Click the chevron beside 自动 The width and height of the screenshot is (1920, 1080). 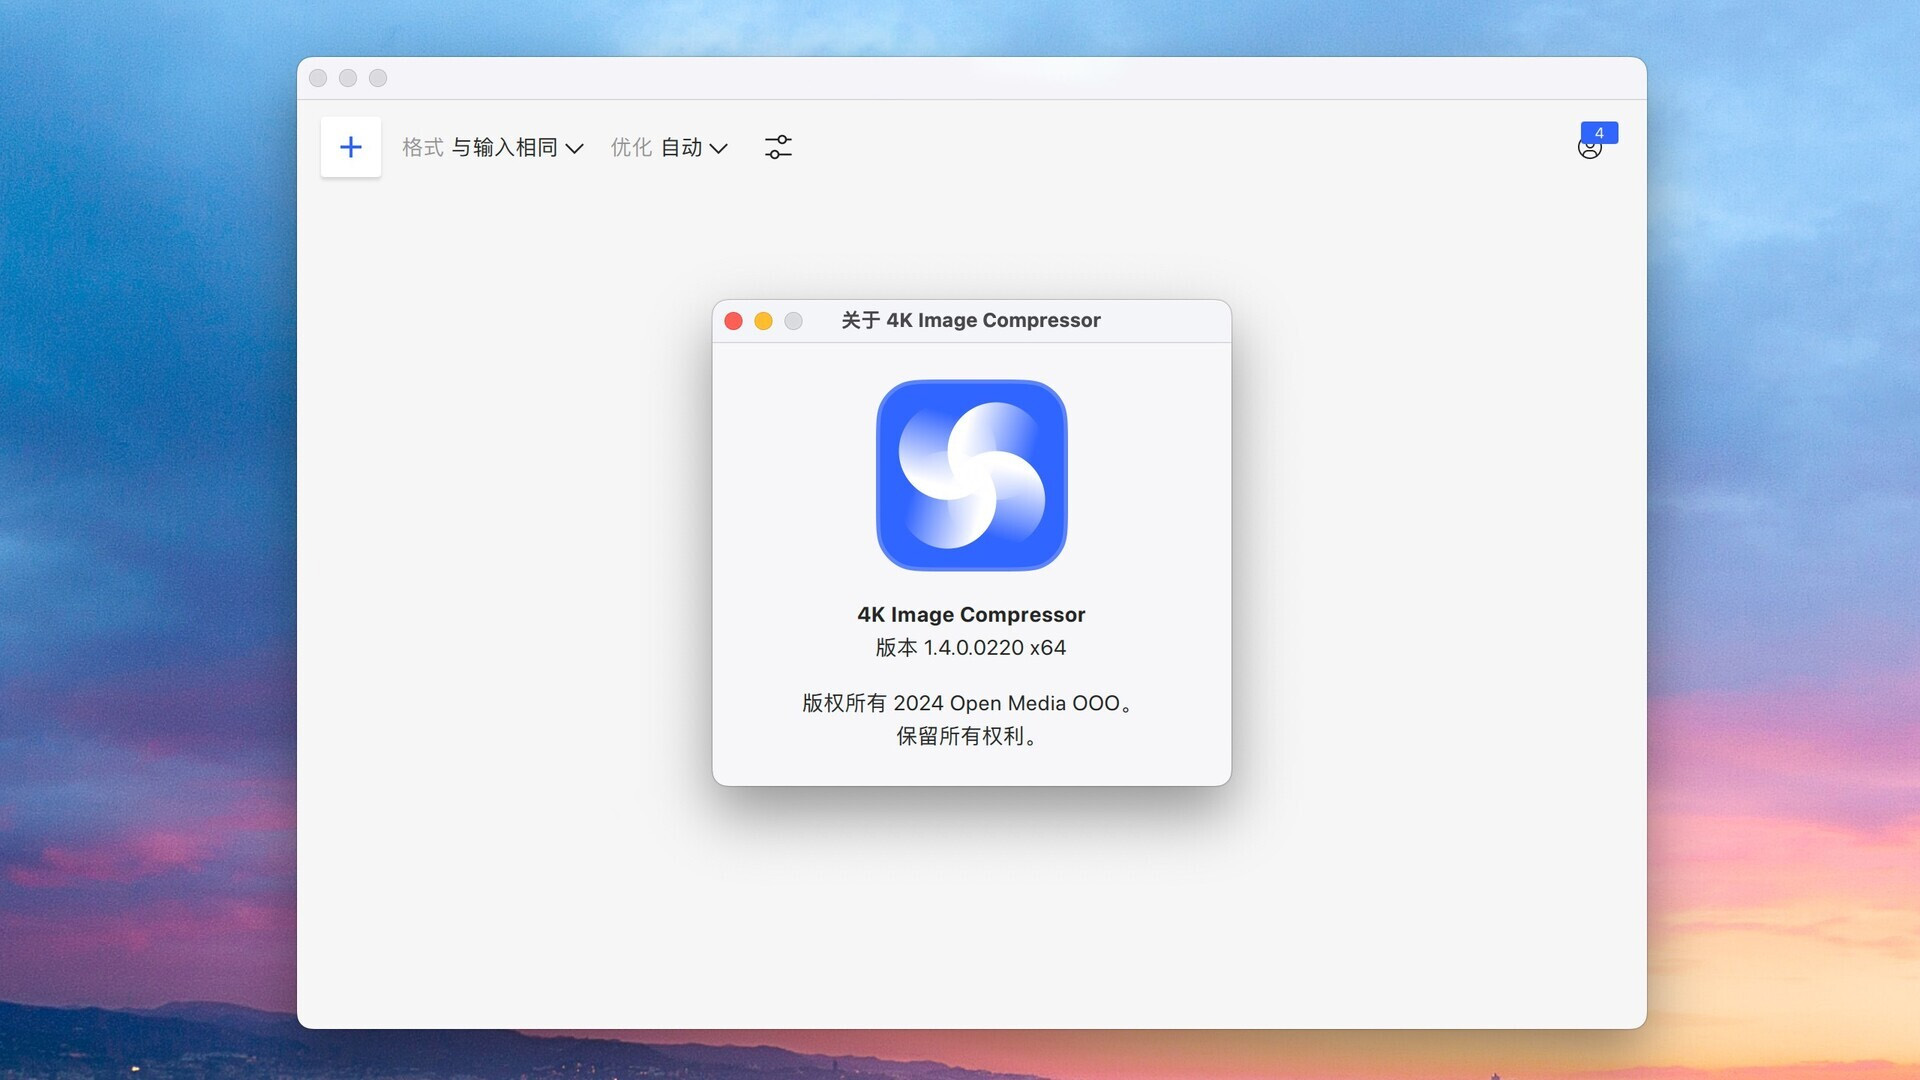pyautogui.click(x=719, y=149)
